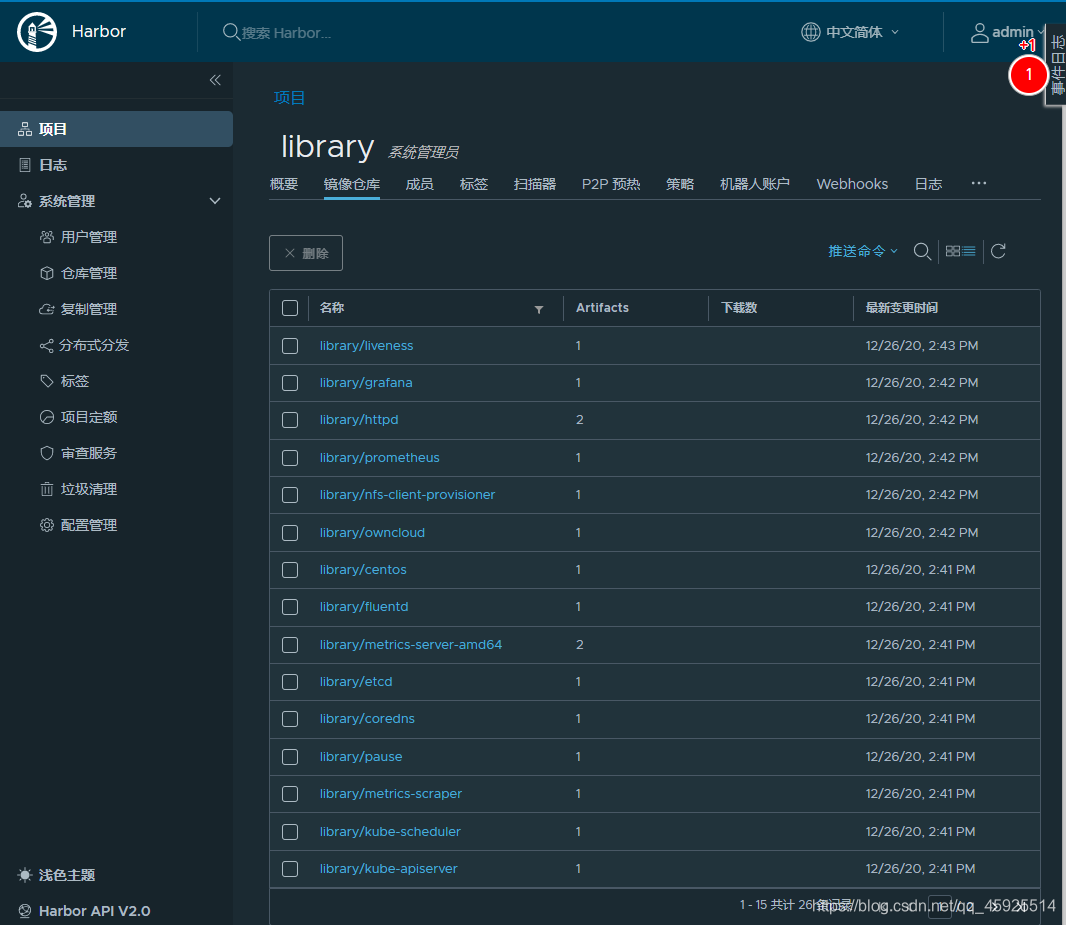Open the 镜像仓库 tab
Image resolution: width=1066 pixels, height=925 pixels.
pos(351,184)
